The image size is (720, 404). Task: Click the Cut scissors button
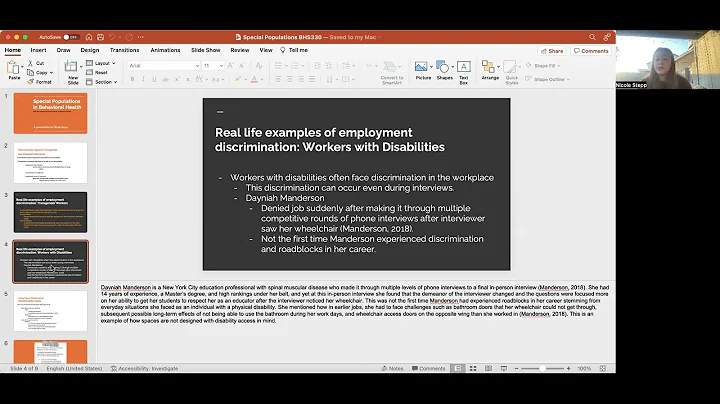36,63
